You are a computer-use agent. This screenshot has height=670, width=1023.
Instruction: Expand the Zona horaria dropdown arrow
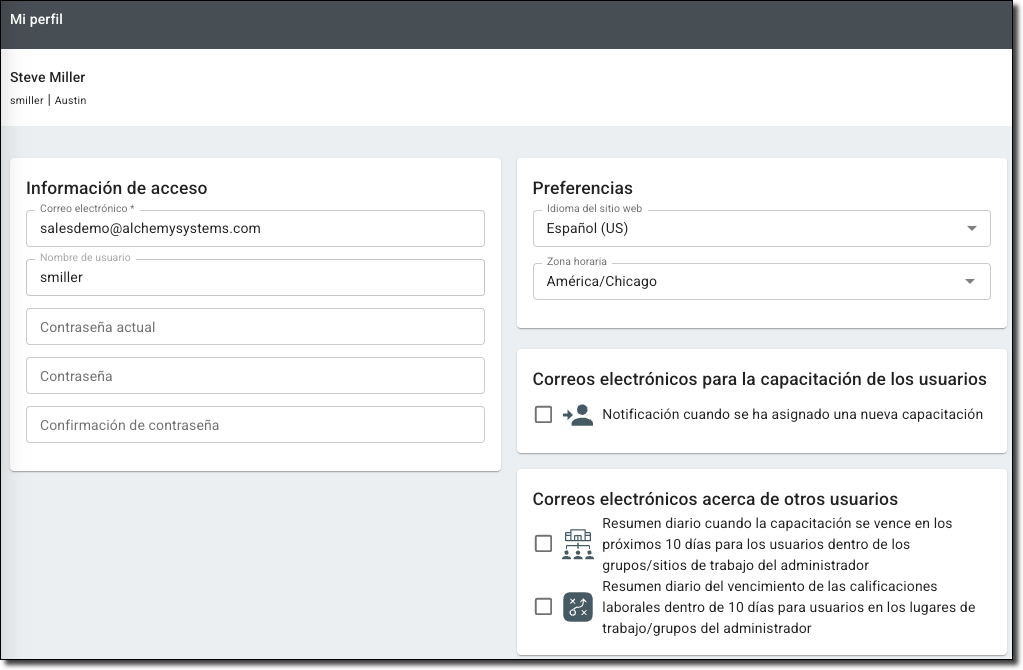(x=969, y=282)
